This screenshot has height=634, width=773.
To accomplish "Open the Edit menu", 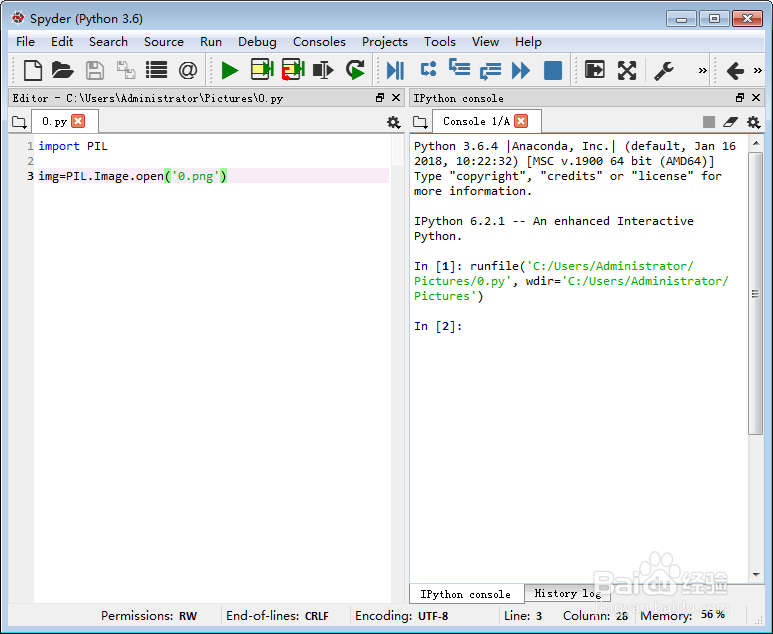I will (x=62, y=42).
